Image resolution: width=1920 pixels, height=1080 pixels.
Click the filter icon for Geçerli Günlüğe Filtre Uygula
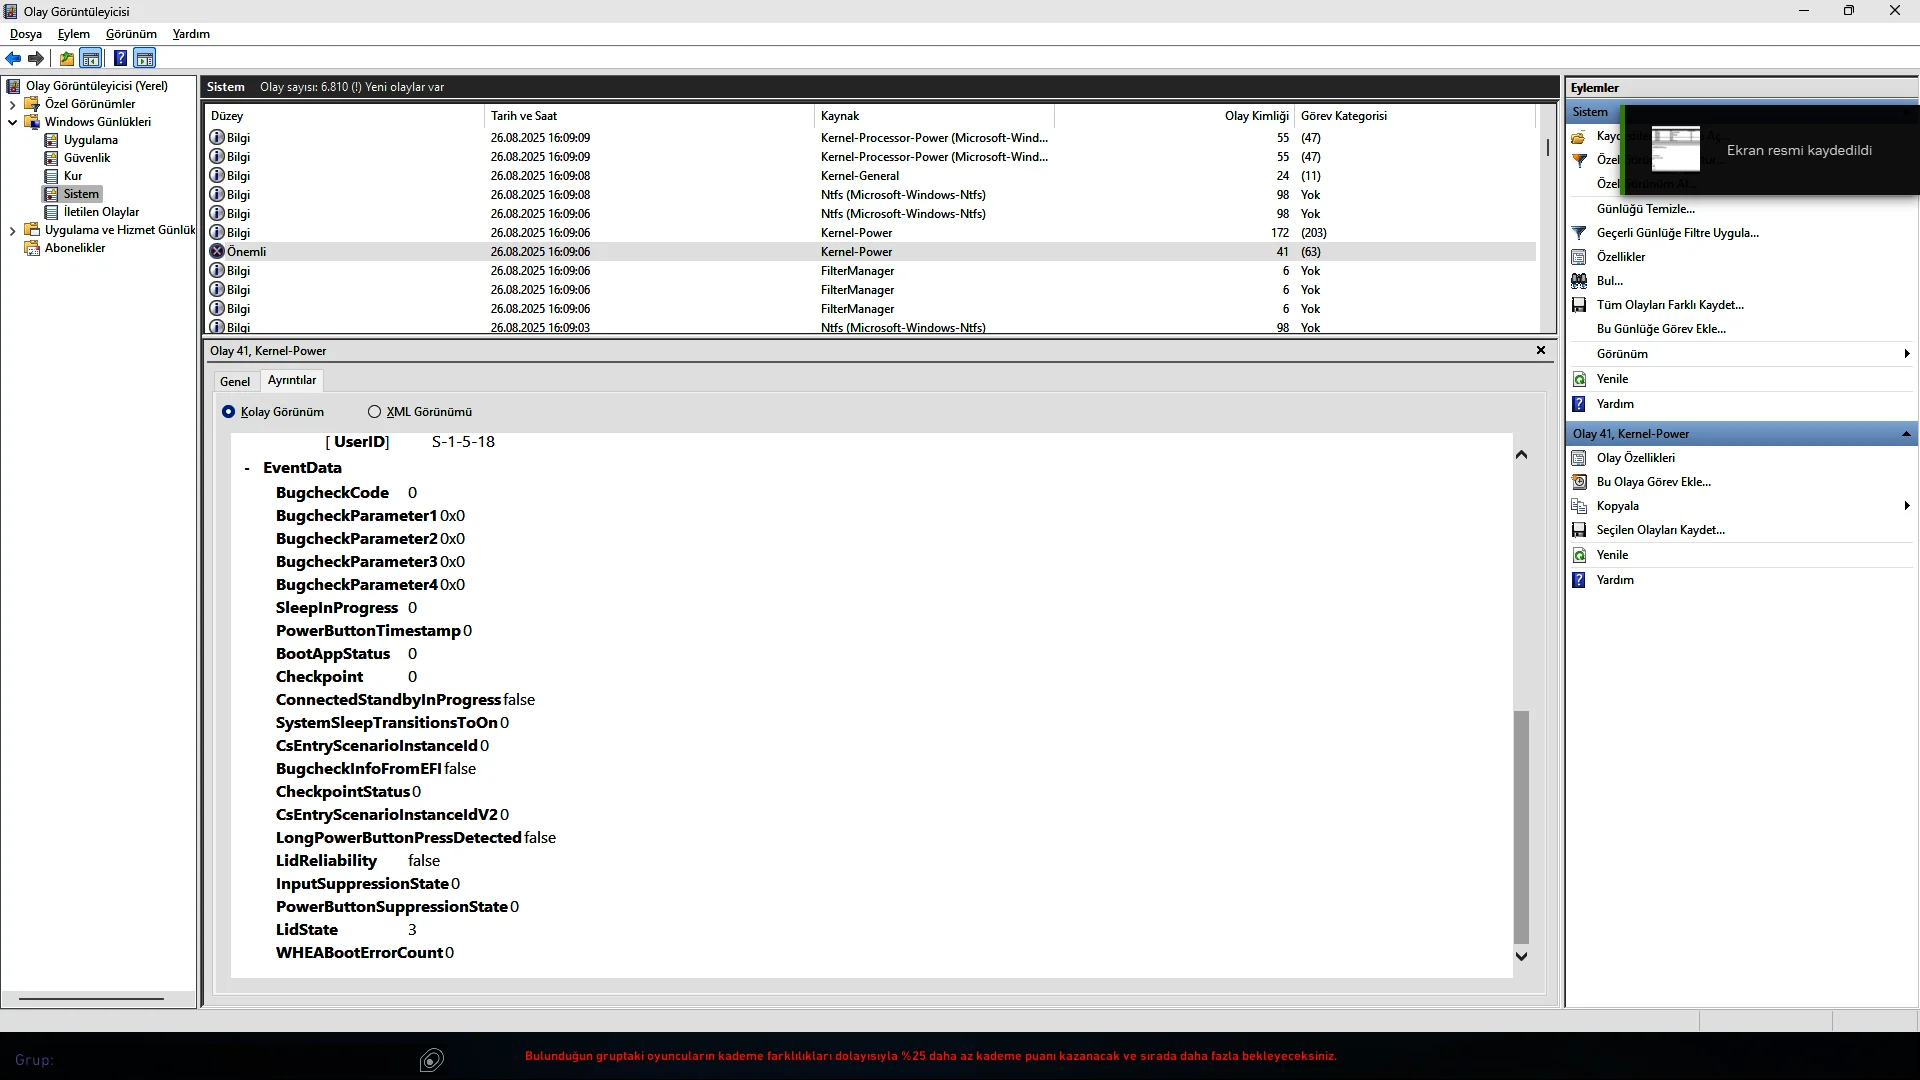click(1579, 233)
